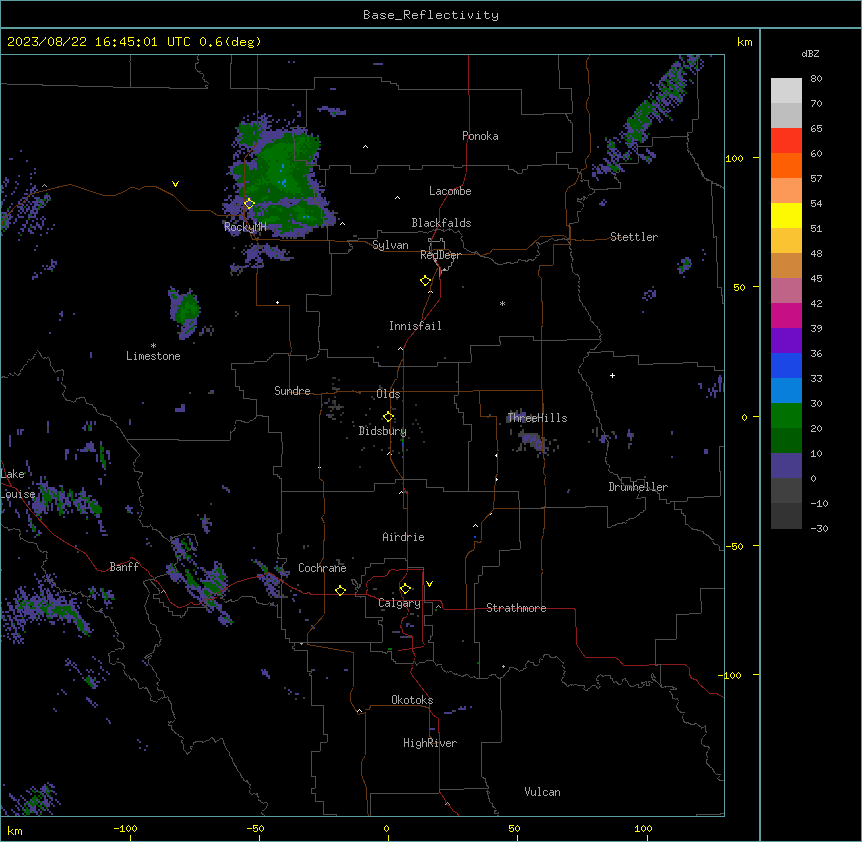Click the Cochrane town label

pos(322,568)
